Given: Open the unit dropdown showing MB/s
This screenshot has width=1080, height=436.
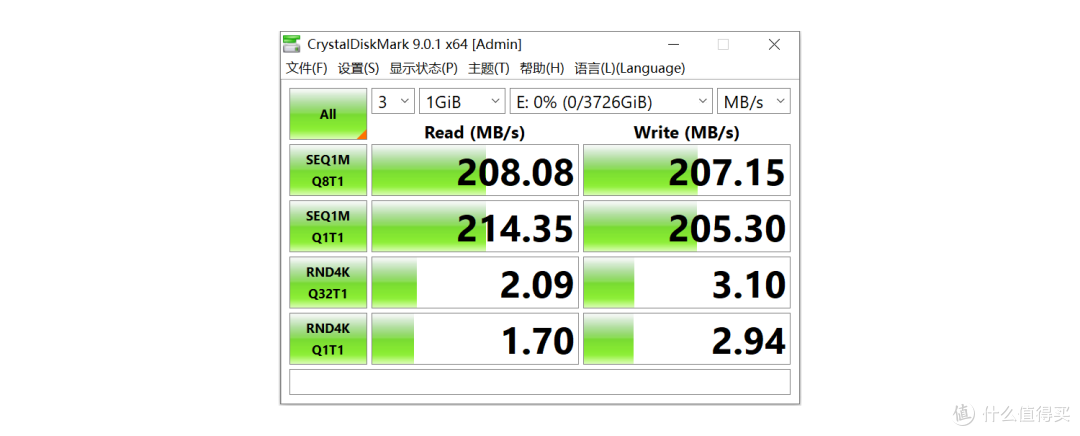Looking at the screenshot, I should [x=754, y=102].
